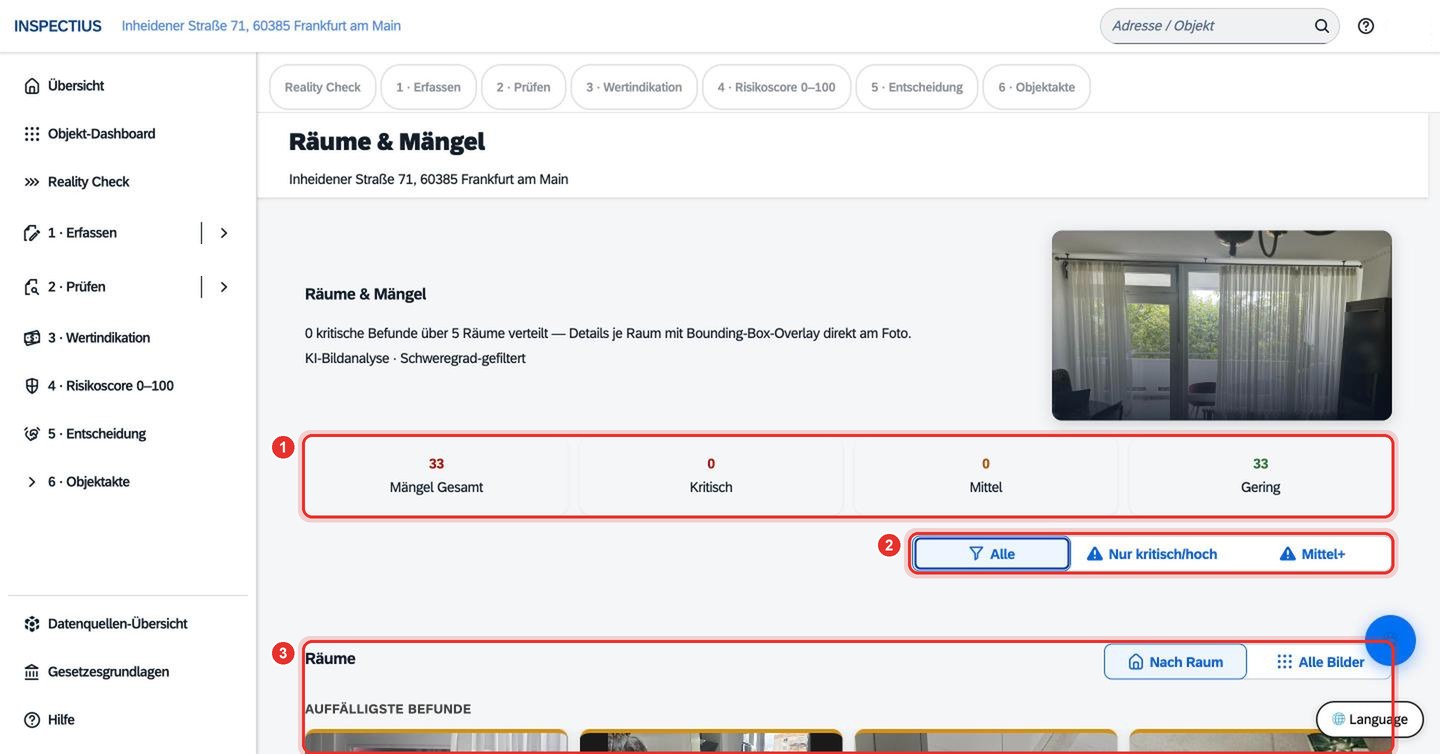Open the room photo thumbnail
This screenshot has width=1440, height=754.
pos(1222,325)
